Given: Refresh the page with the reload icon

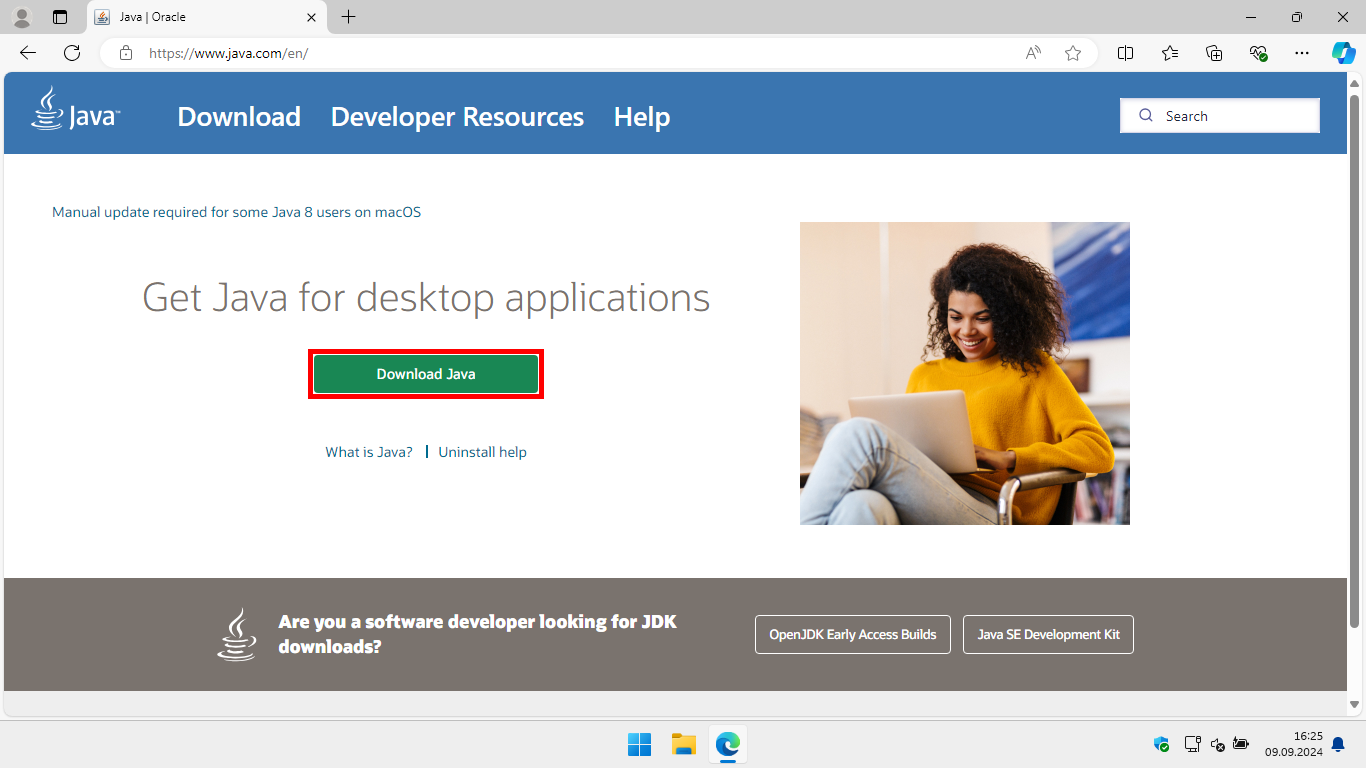Looking at the screenshot, I should click(72, 53).
